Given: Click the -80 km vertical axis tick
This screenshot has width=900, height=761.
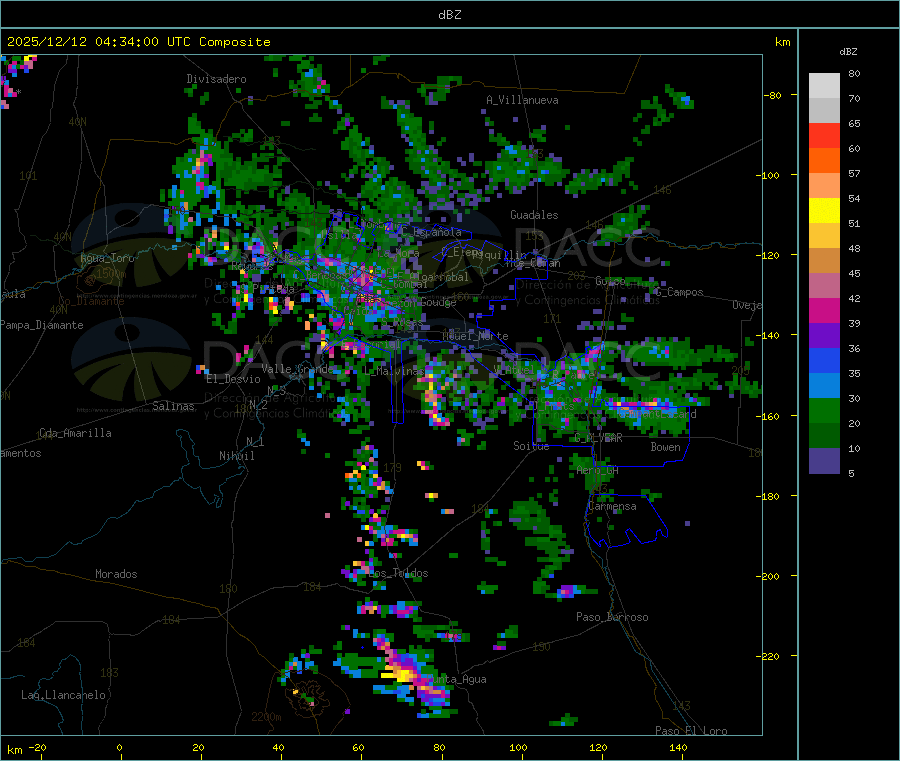Looking at the screenshot, I should [x=773, y=95].
